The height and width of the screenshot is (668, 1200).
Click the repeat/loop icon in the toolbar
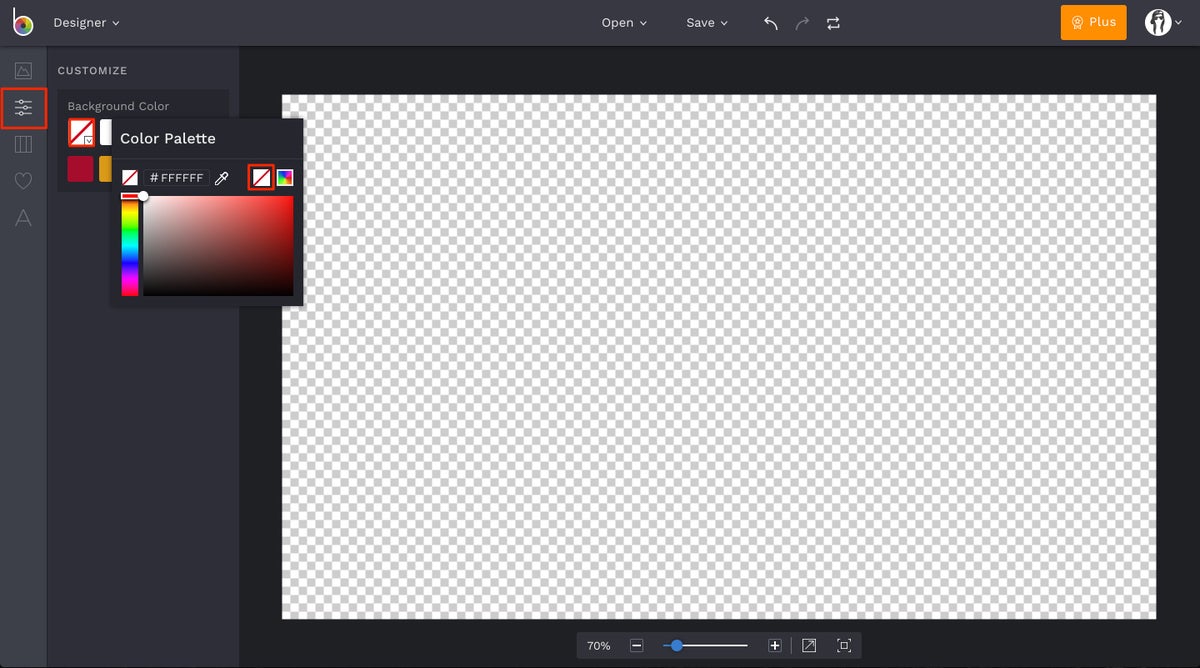coord(833,22)
